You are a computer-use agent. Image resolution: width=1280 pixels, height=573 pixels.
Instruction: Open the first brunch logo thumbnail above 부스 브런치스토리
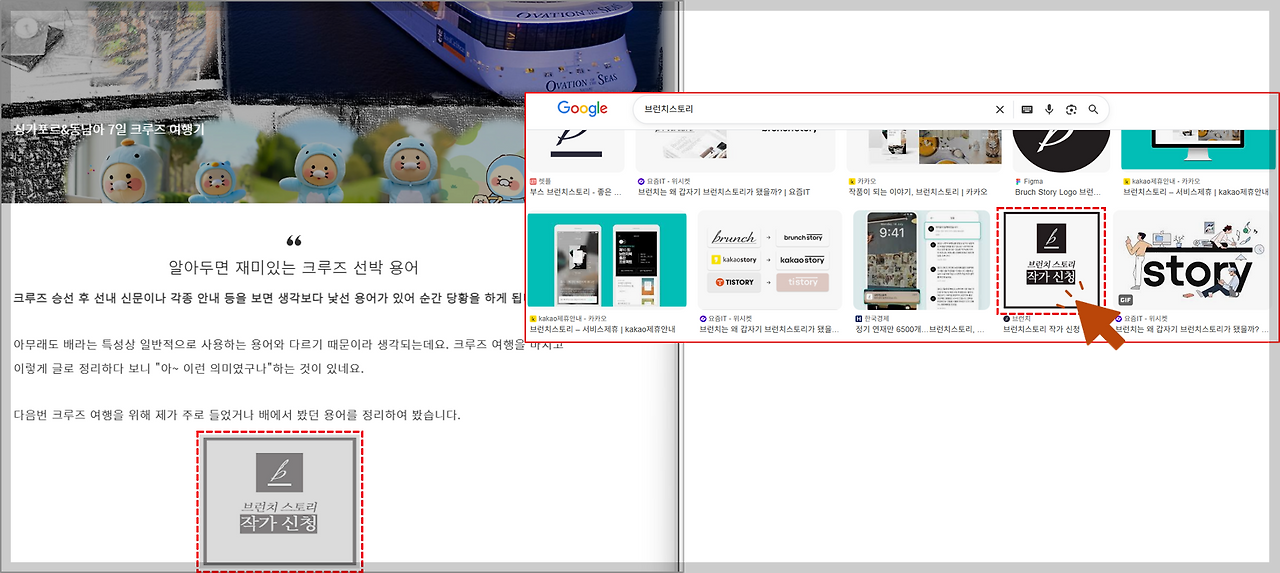coord(576,150)
